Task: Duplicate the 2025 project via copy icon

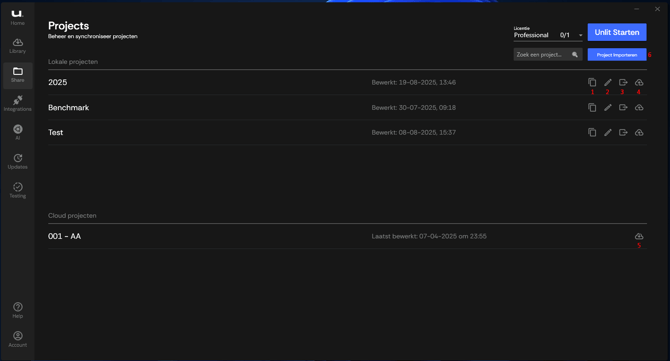Action: tap(592, 82)
